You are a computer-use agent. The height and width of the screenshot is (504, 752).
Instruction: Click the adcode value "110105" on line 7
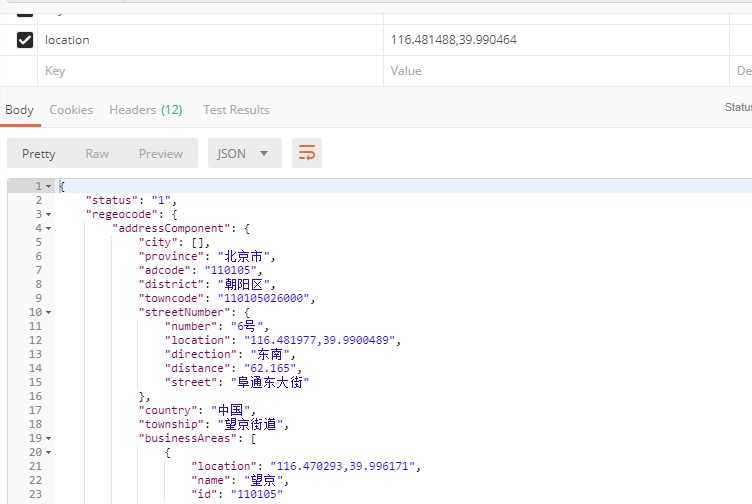230,270
